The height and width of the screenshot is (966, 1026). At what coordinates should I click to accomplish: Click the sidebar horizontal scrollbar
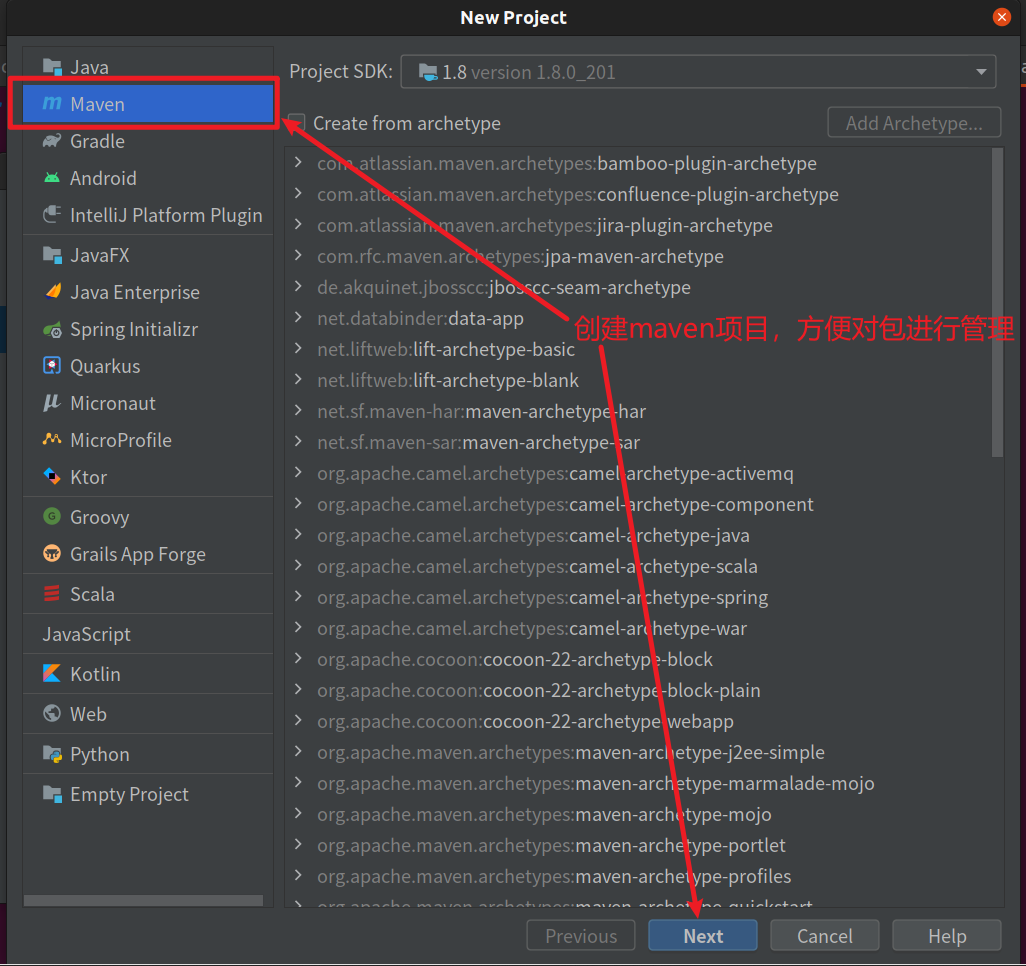143,901
